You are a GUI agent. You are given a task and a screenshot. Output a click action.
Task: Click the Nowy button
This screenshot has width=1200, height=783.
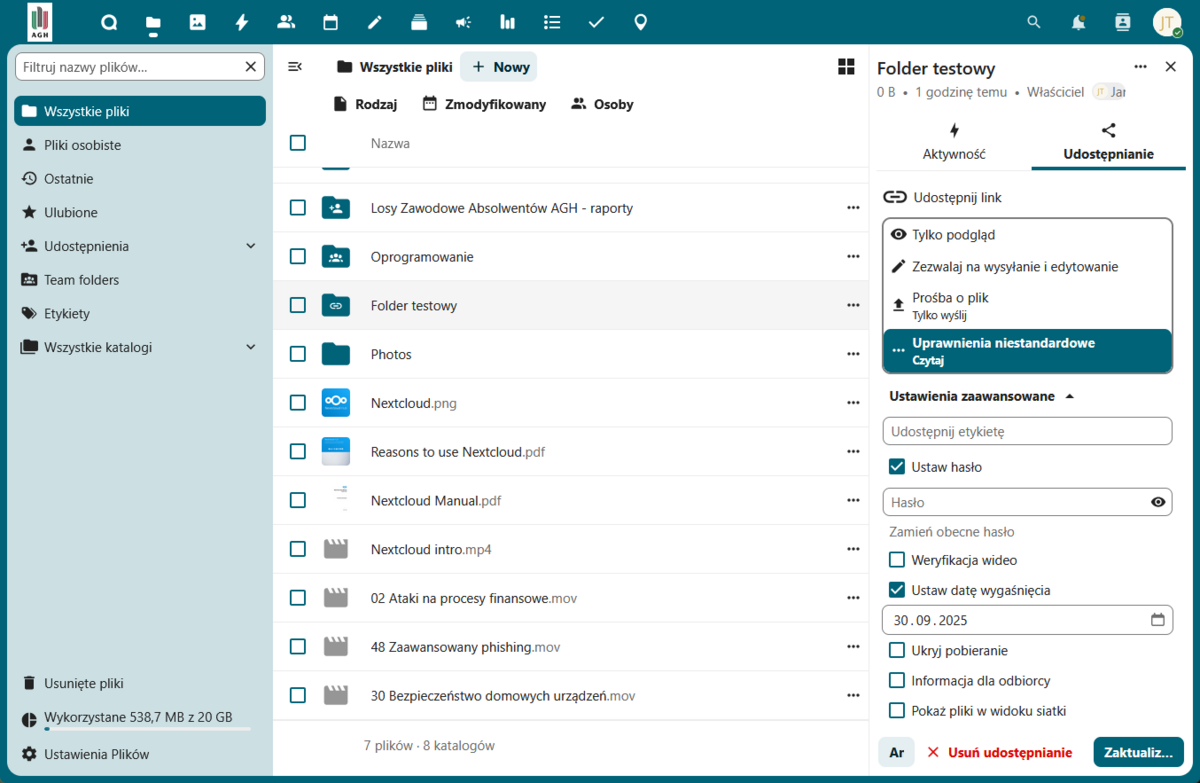[x=499, y=67]
